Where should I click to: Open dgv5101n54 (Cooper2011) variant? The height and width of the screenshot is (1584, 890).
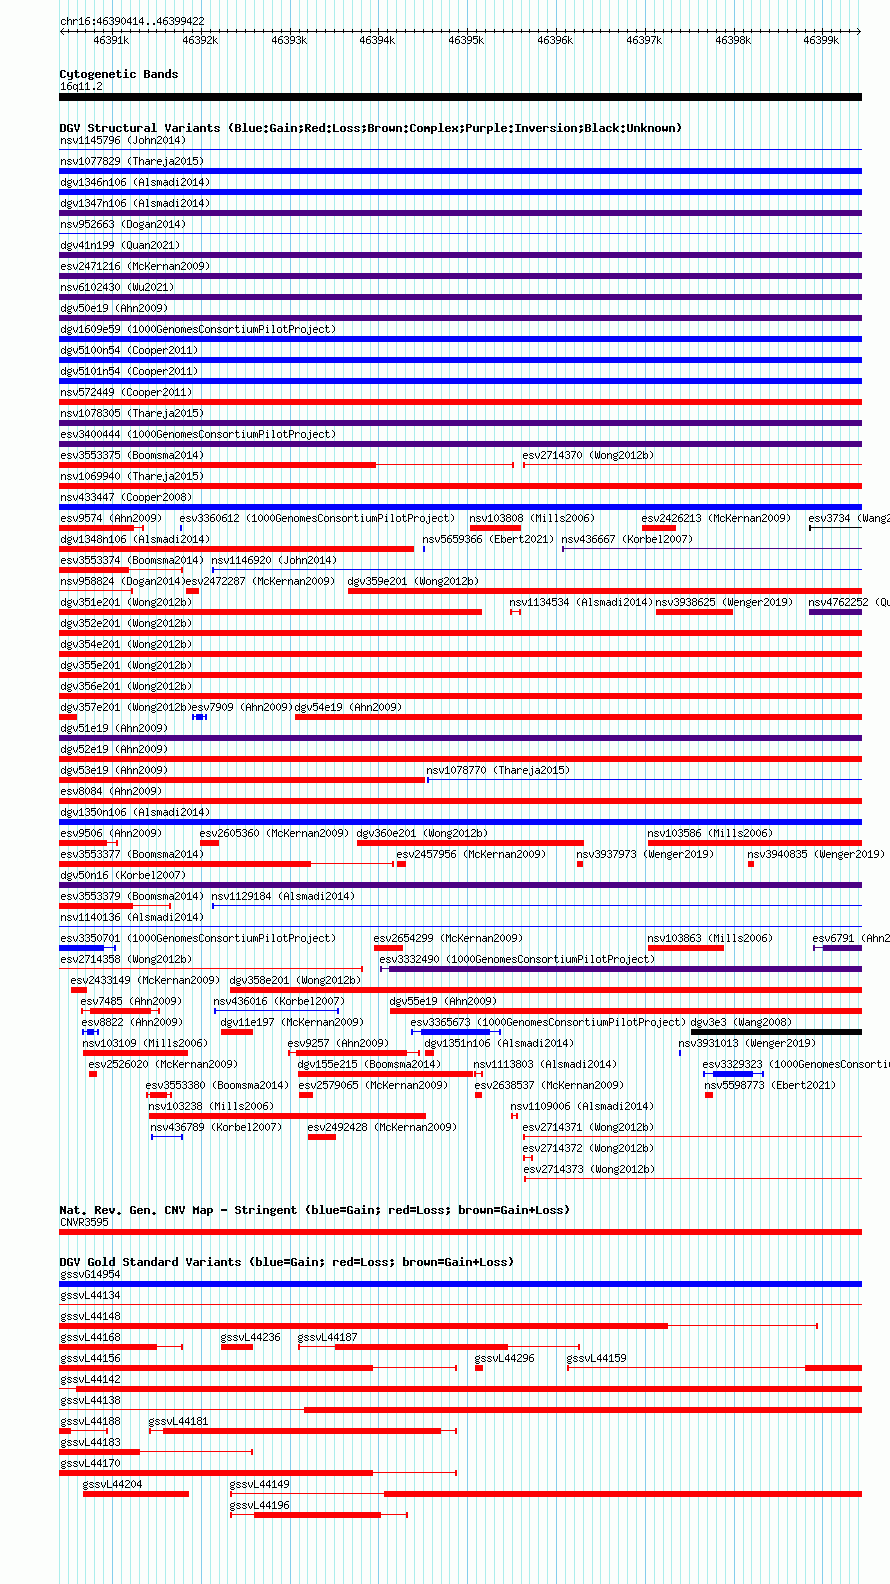coord(129,371)
